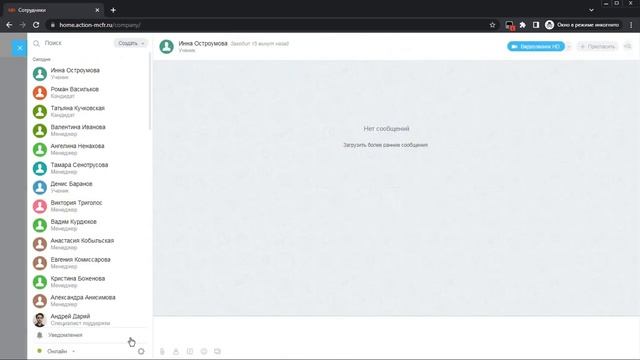
Task: Click contact list scrollbar
Action: [x=150, y=92]
